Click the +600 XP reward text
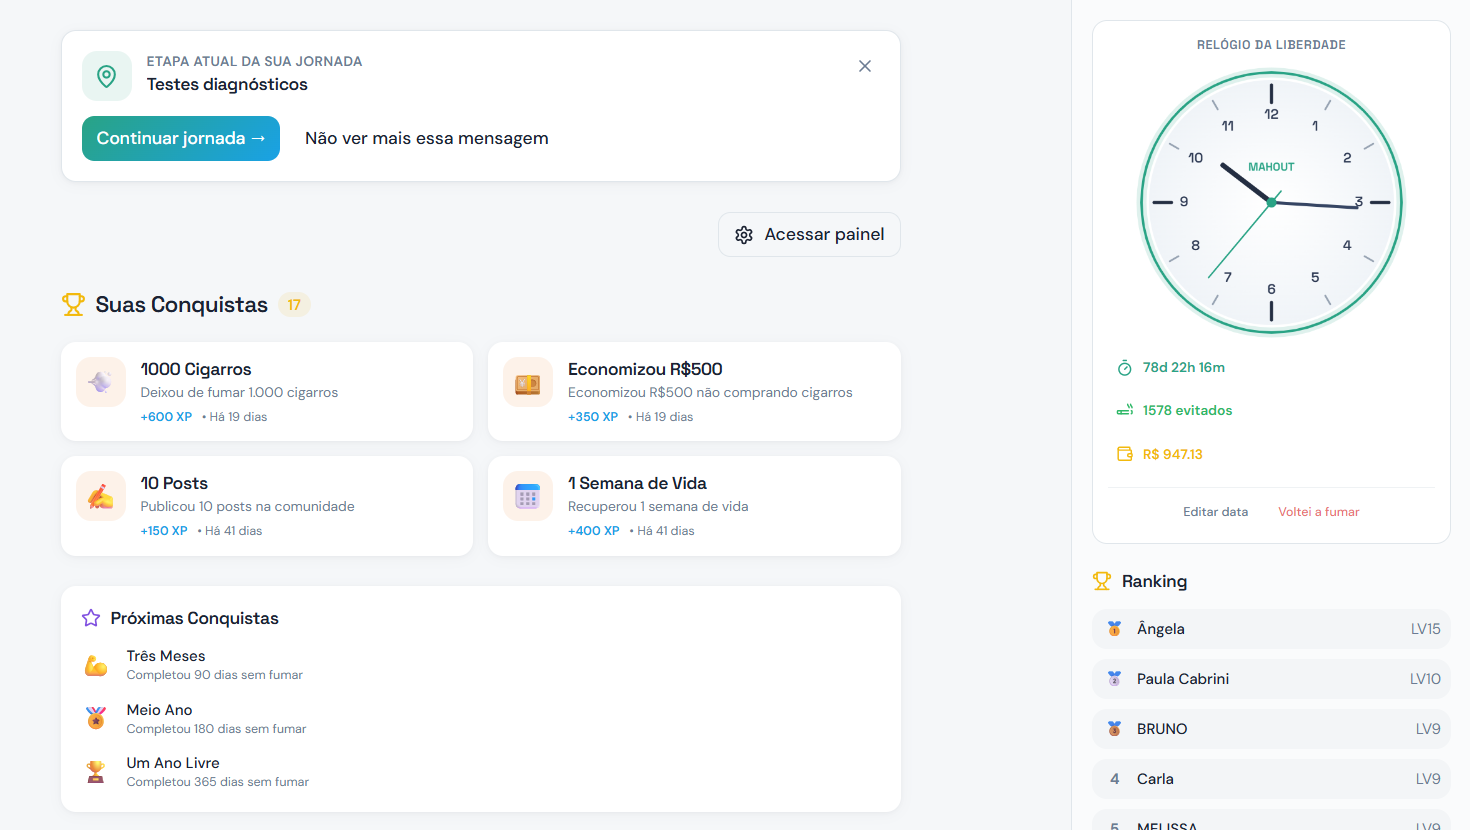Viewport: 1470px width, 830px height. click(166, 417)
